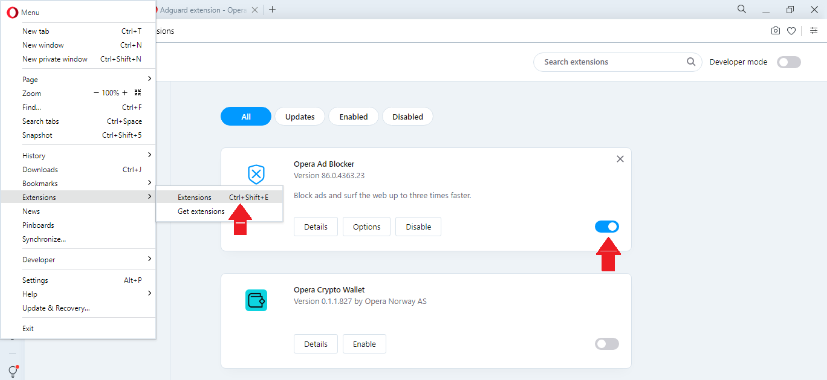Click the Search extensions field

coord(618,62)
